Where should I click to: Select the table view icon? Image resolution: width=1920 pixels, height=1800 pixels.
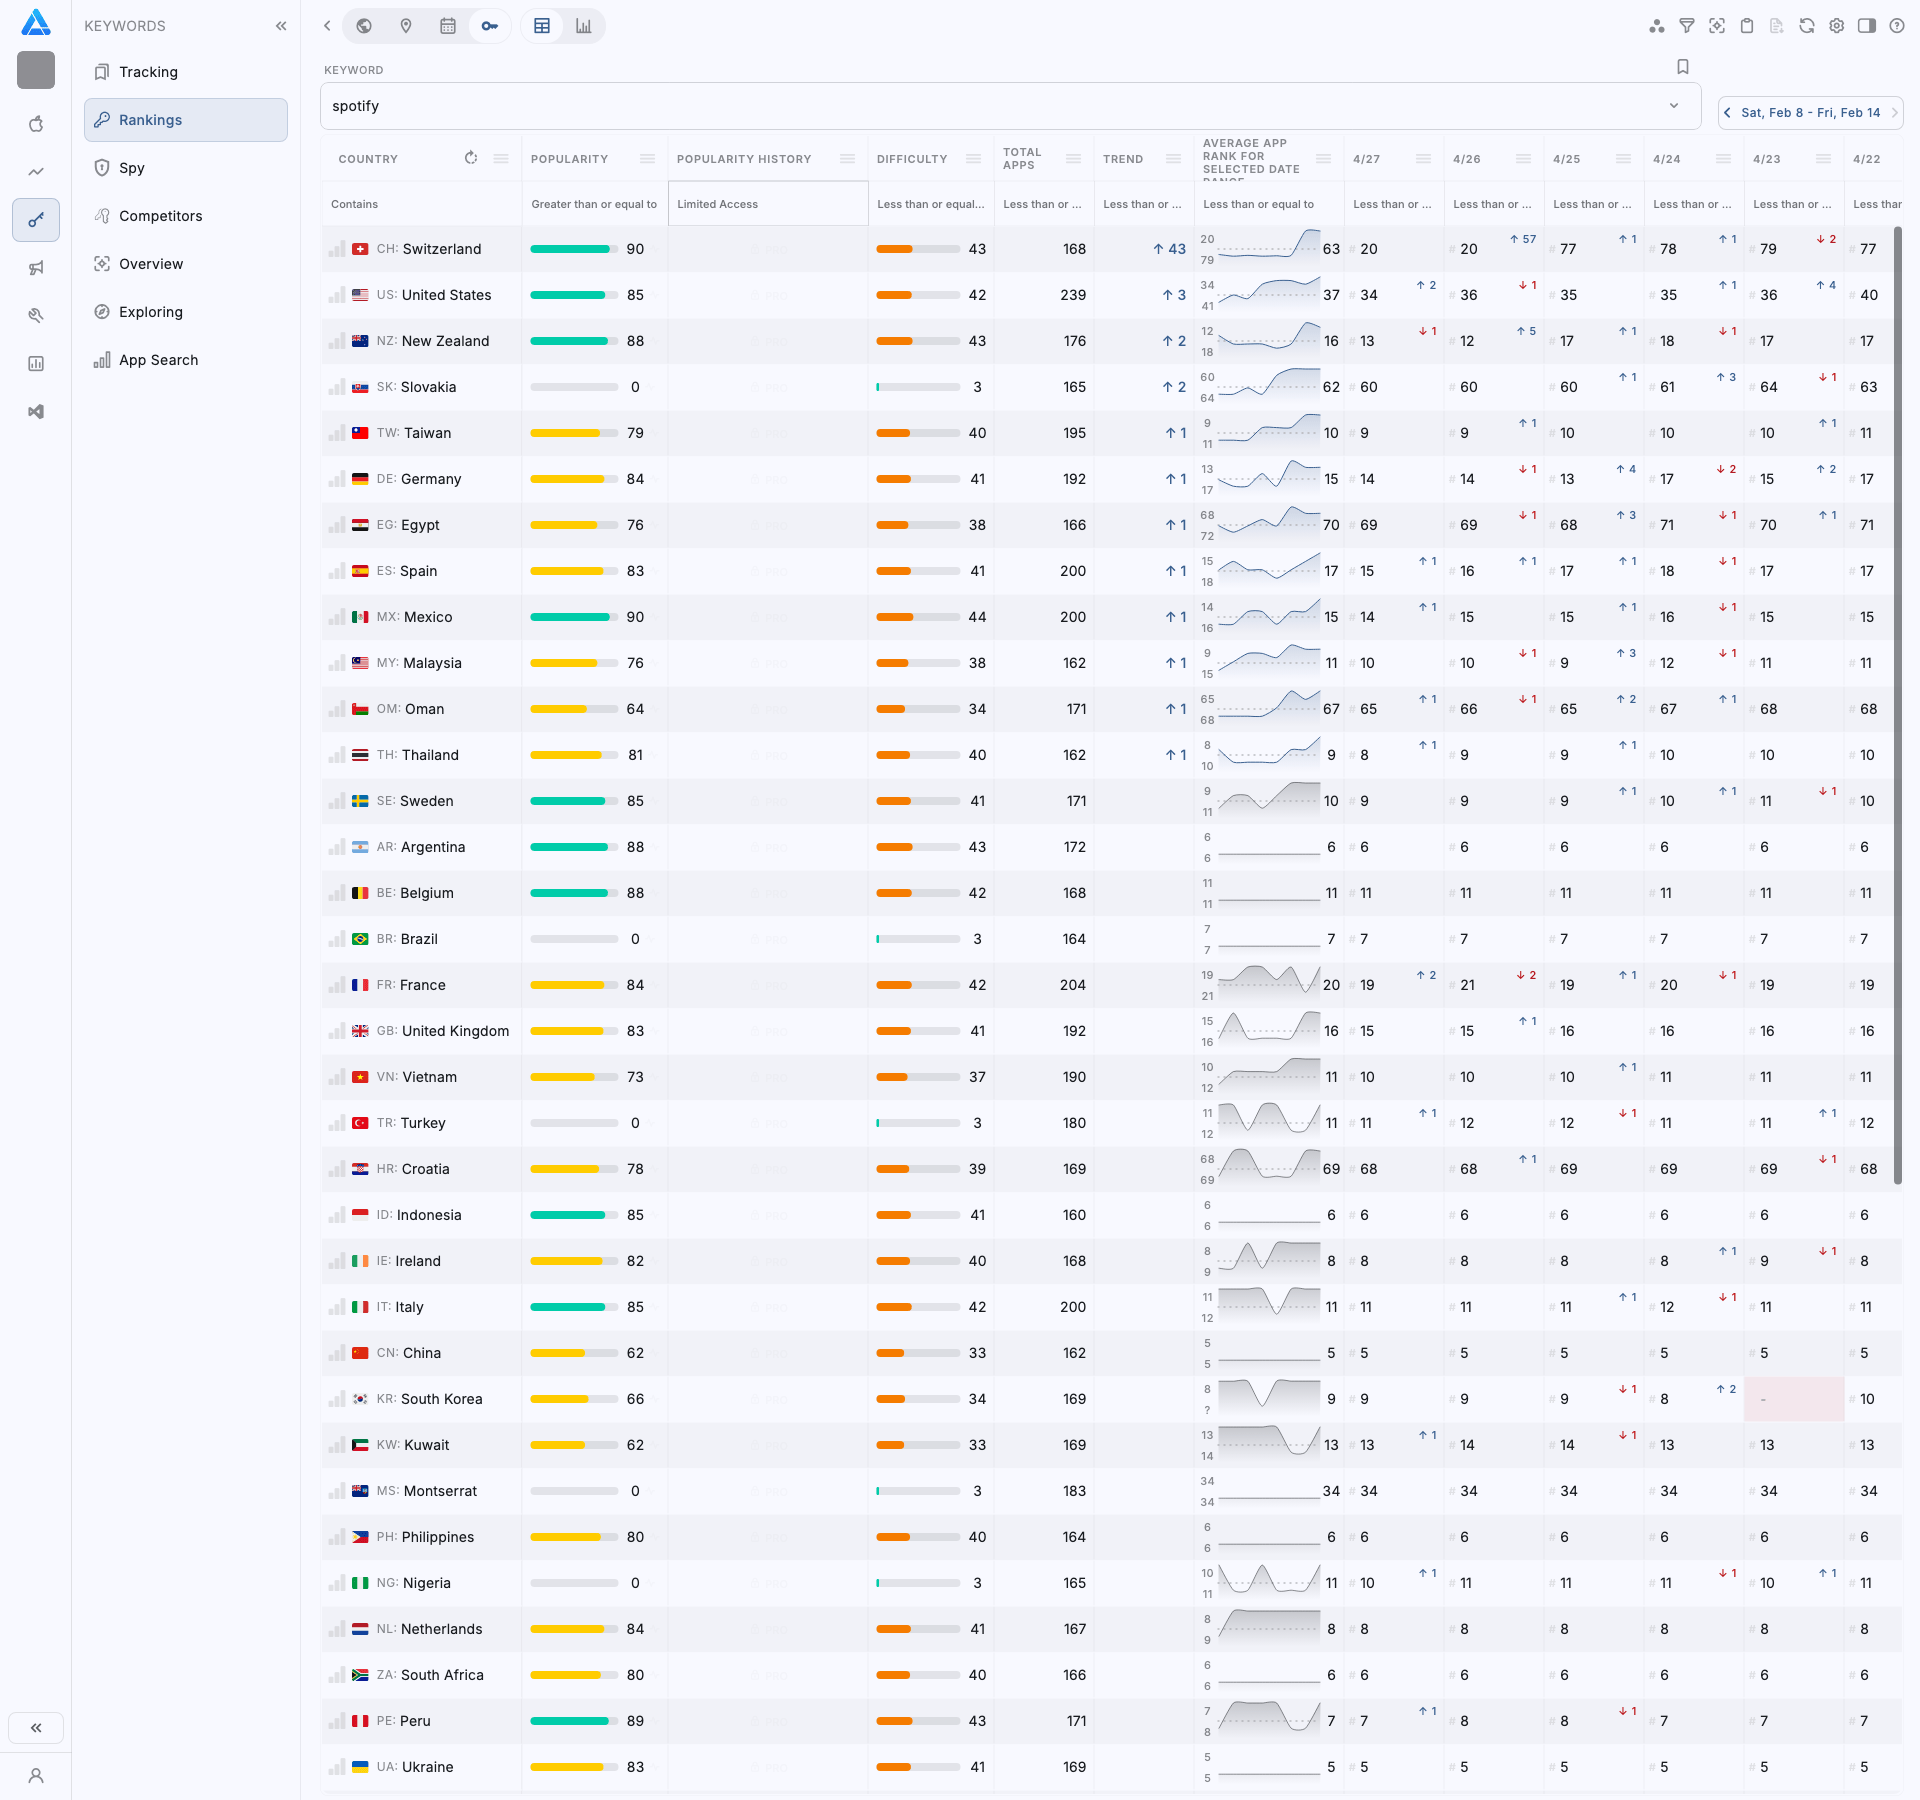542,26
